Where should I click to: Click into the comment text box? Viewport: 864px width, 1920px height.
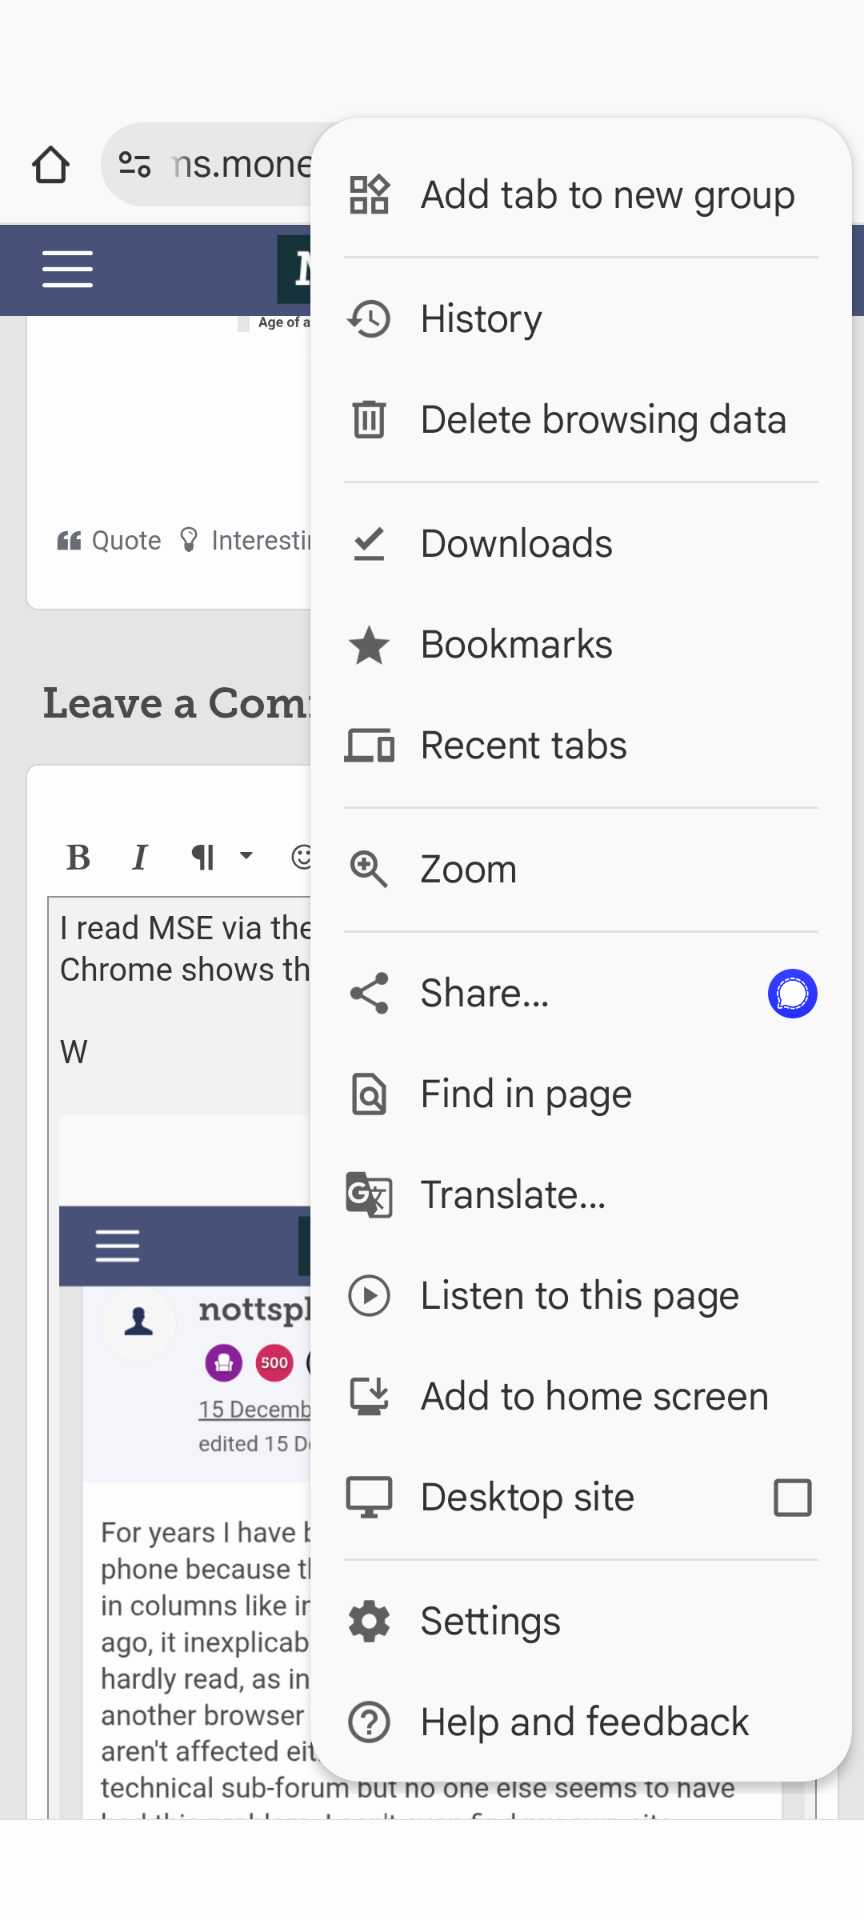pyautogui.click(x=180, y=1010)
